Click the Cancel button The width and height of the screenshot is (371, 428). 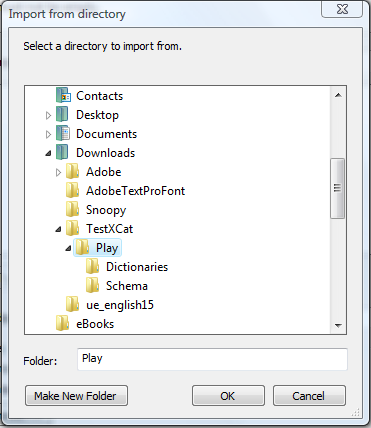[x=309, y=396]
